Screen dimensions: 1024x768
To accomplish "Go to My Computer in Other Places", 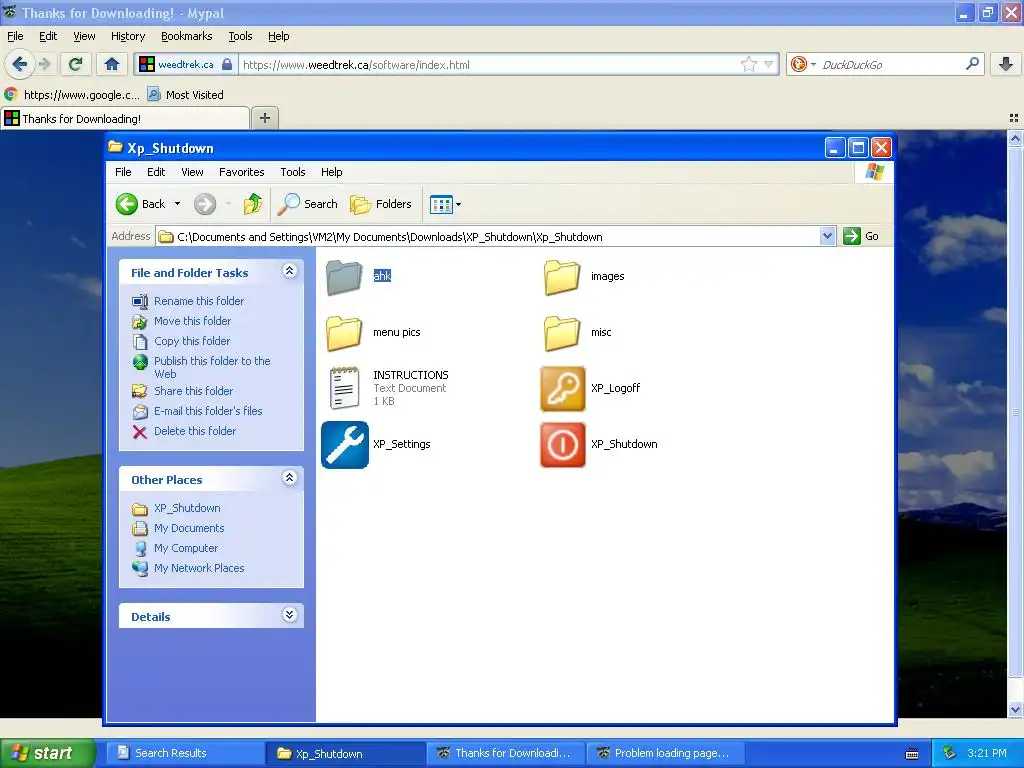I will click(185, 549).
